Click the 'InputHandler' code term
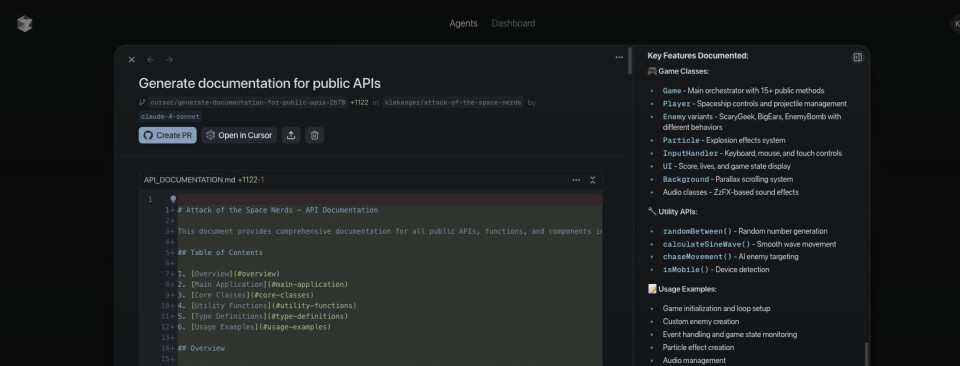The height and width of the screenshot is (366, 960). 691,154
